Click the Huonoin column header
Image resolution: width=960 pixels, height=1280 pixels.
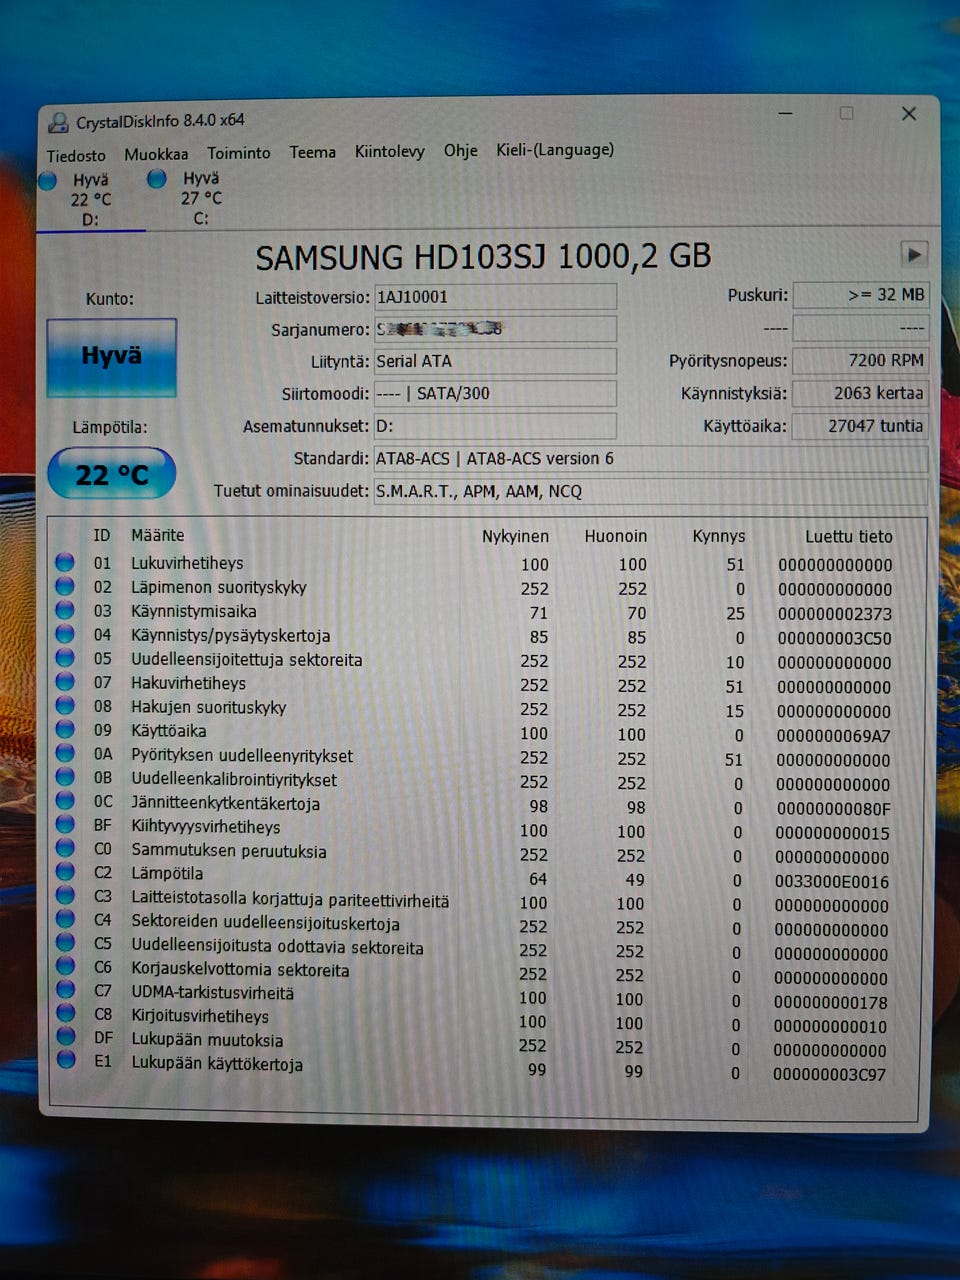click(616, 536)
